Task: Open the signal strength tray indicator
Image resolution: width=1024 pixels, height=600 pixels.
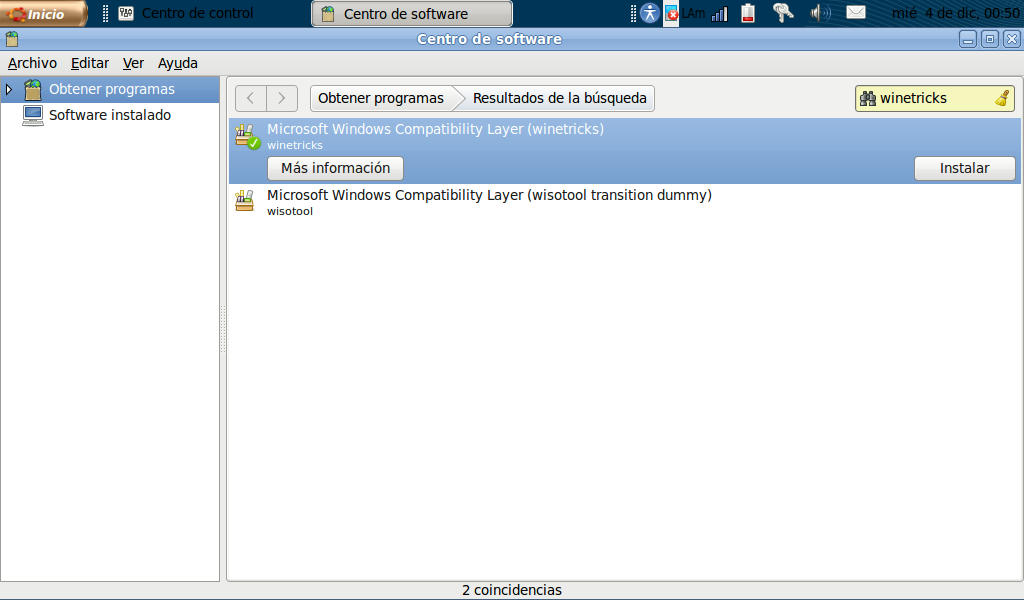Action: pos(719,13)
